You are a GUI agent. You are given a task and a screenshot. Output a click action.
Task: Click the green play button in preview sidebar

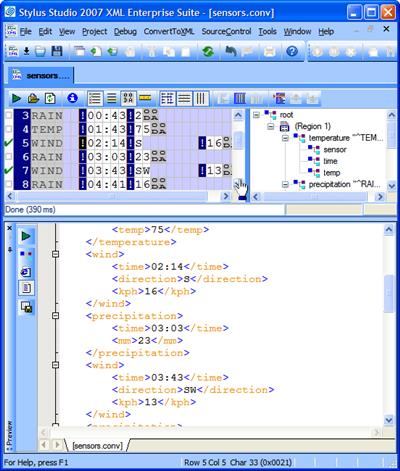click(x=26, y=236)
